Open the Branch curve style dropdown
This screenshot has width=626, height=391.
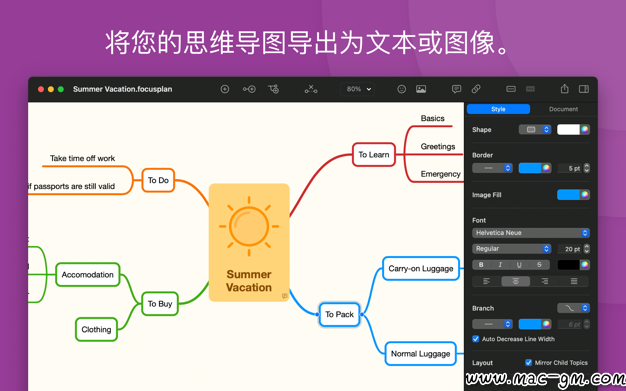click(x=573, y=308)
